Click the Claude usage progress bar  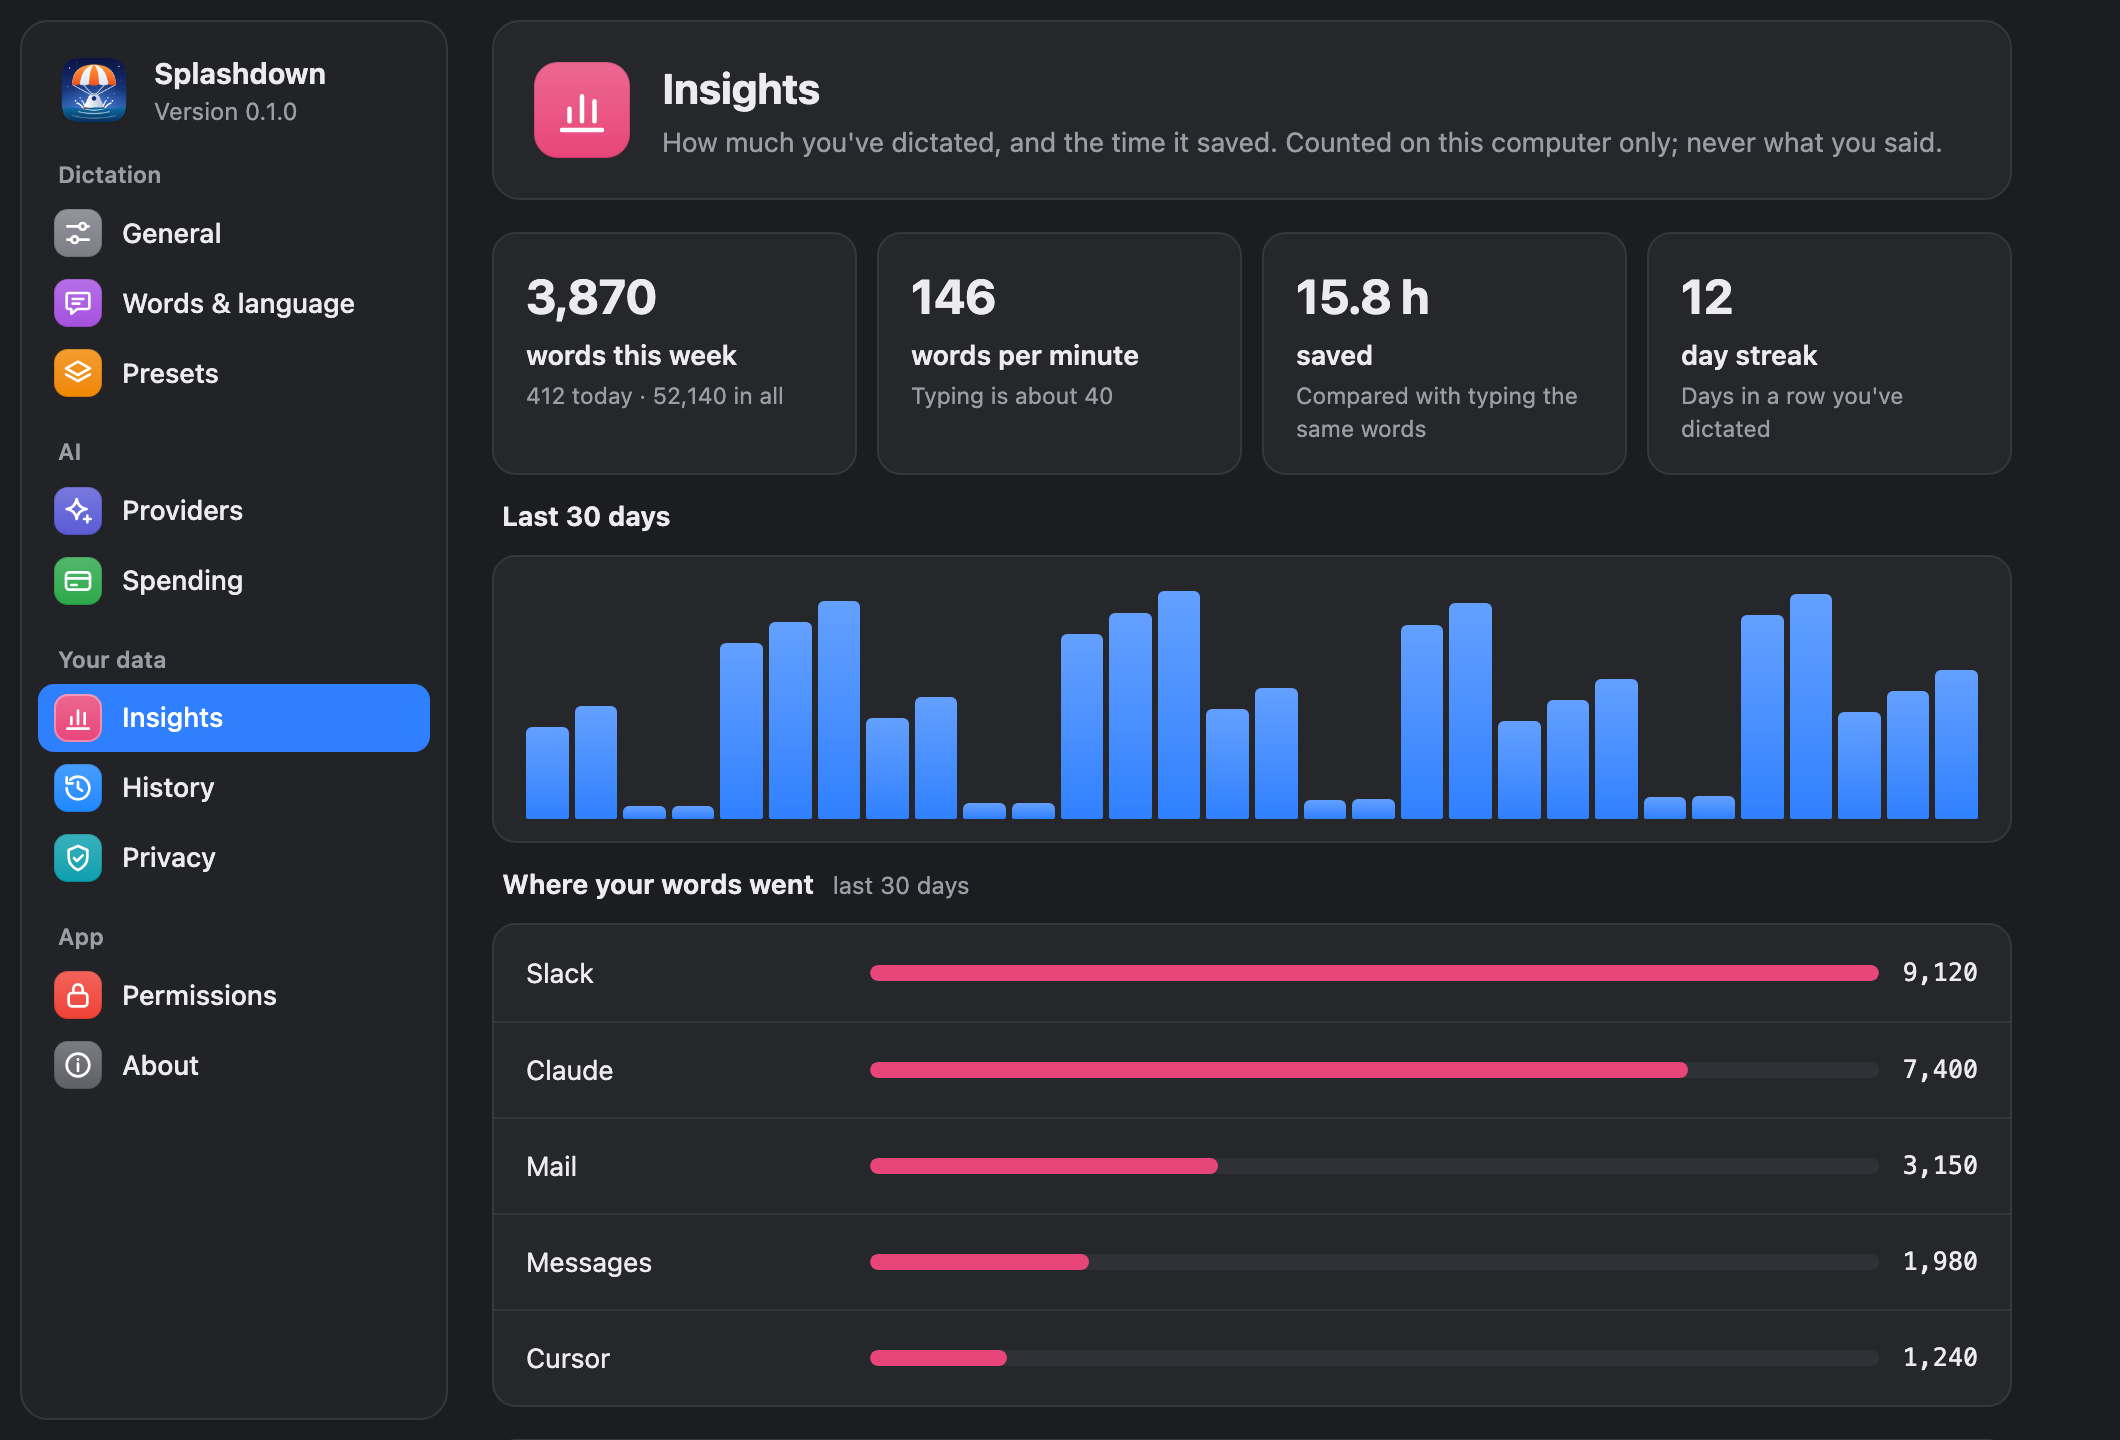pos(1374,1070)
